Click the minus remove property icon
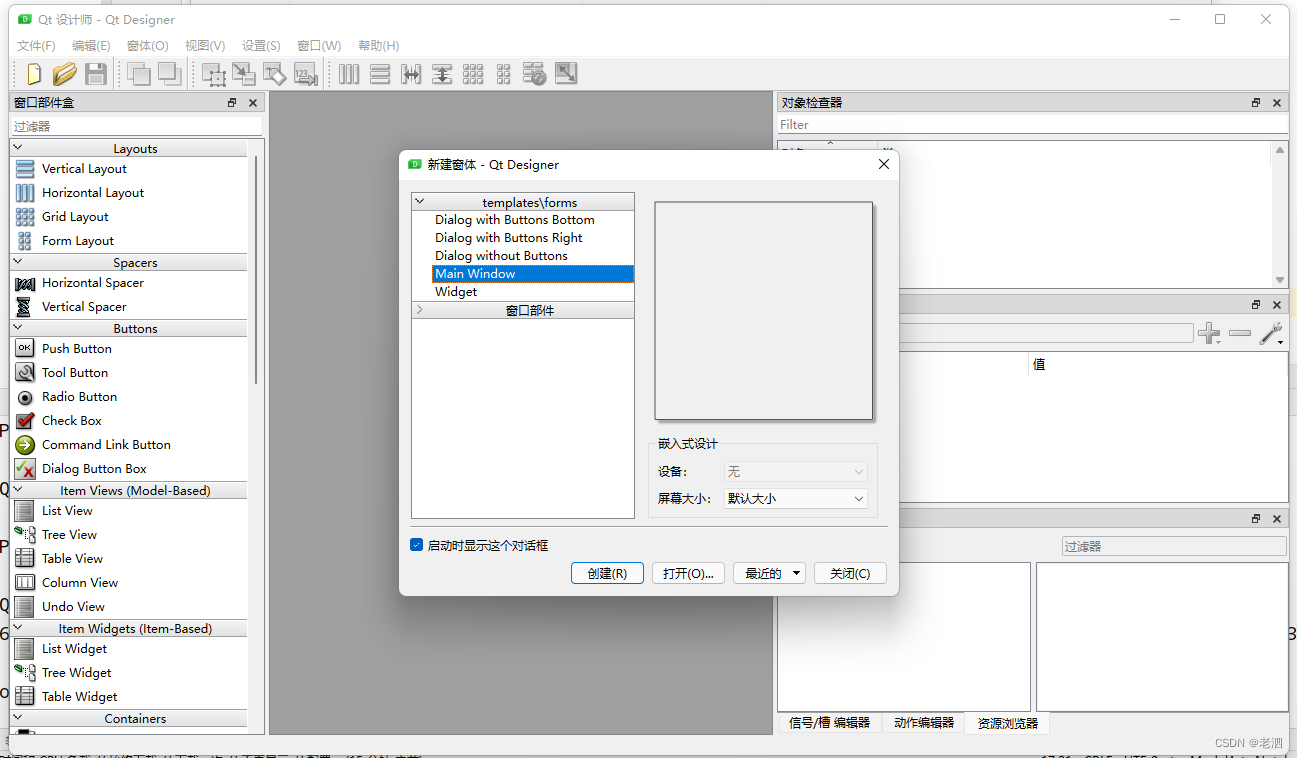 1240,333
